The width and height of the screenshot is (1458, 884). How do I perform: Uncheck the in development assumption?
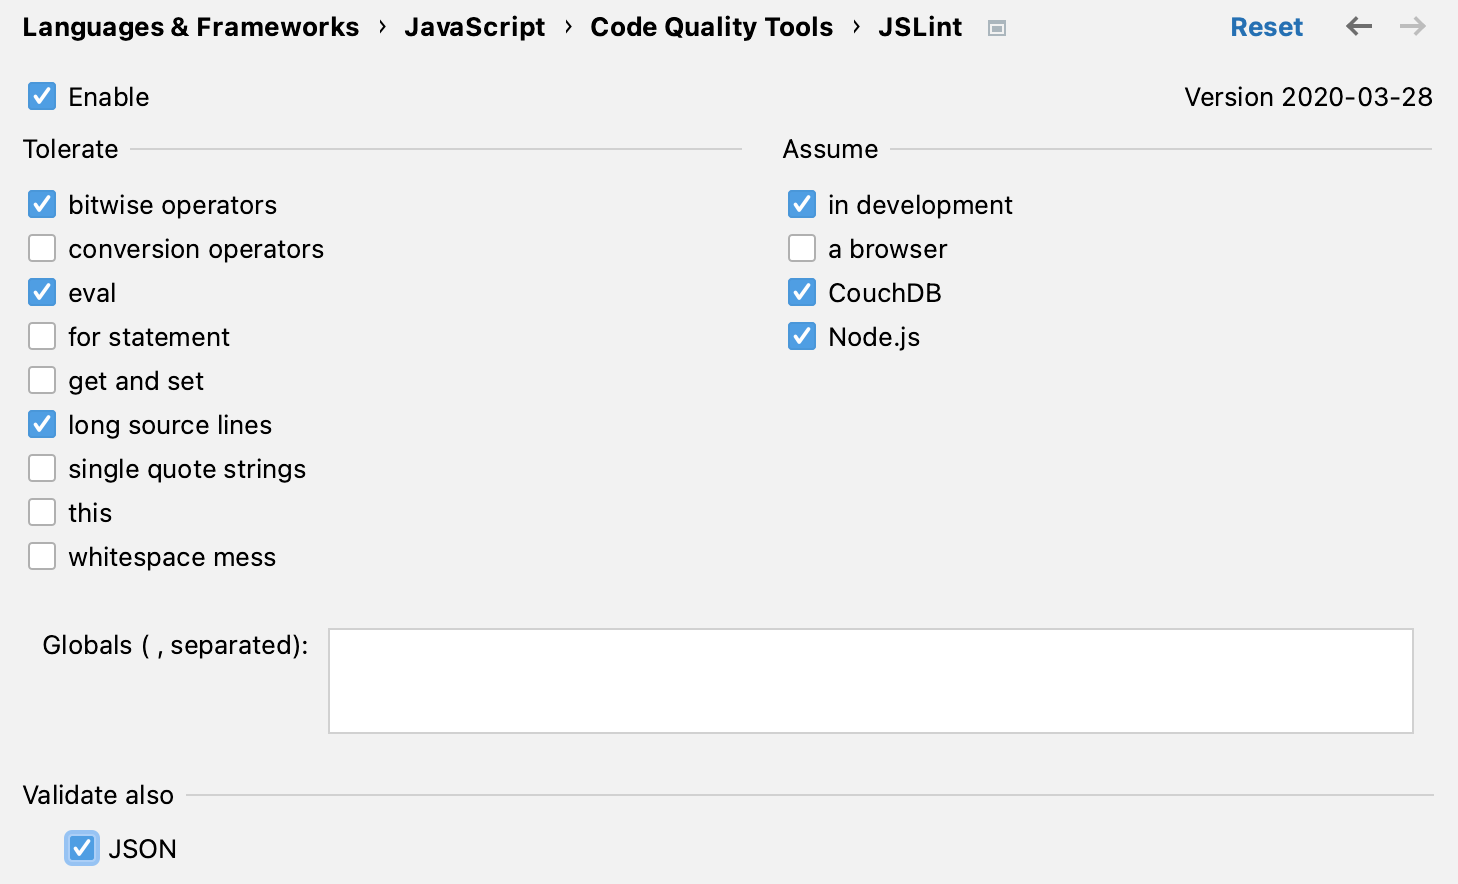point(802,205)
